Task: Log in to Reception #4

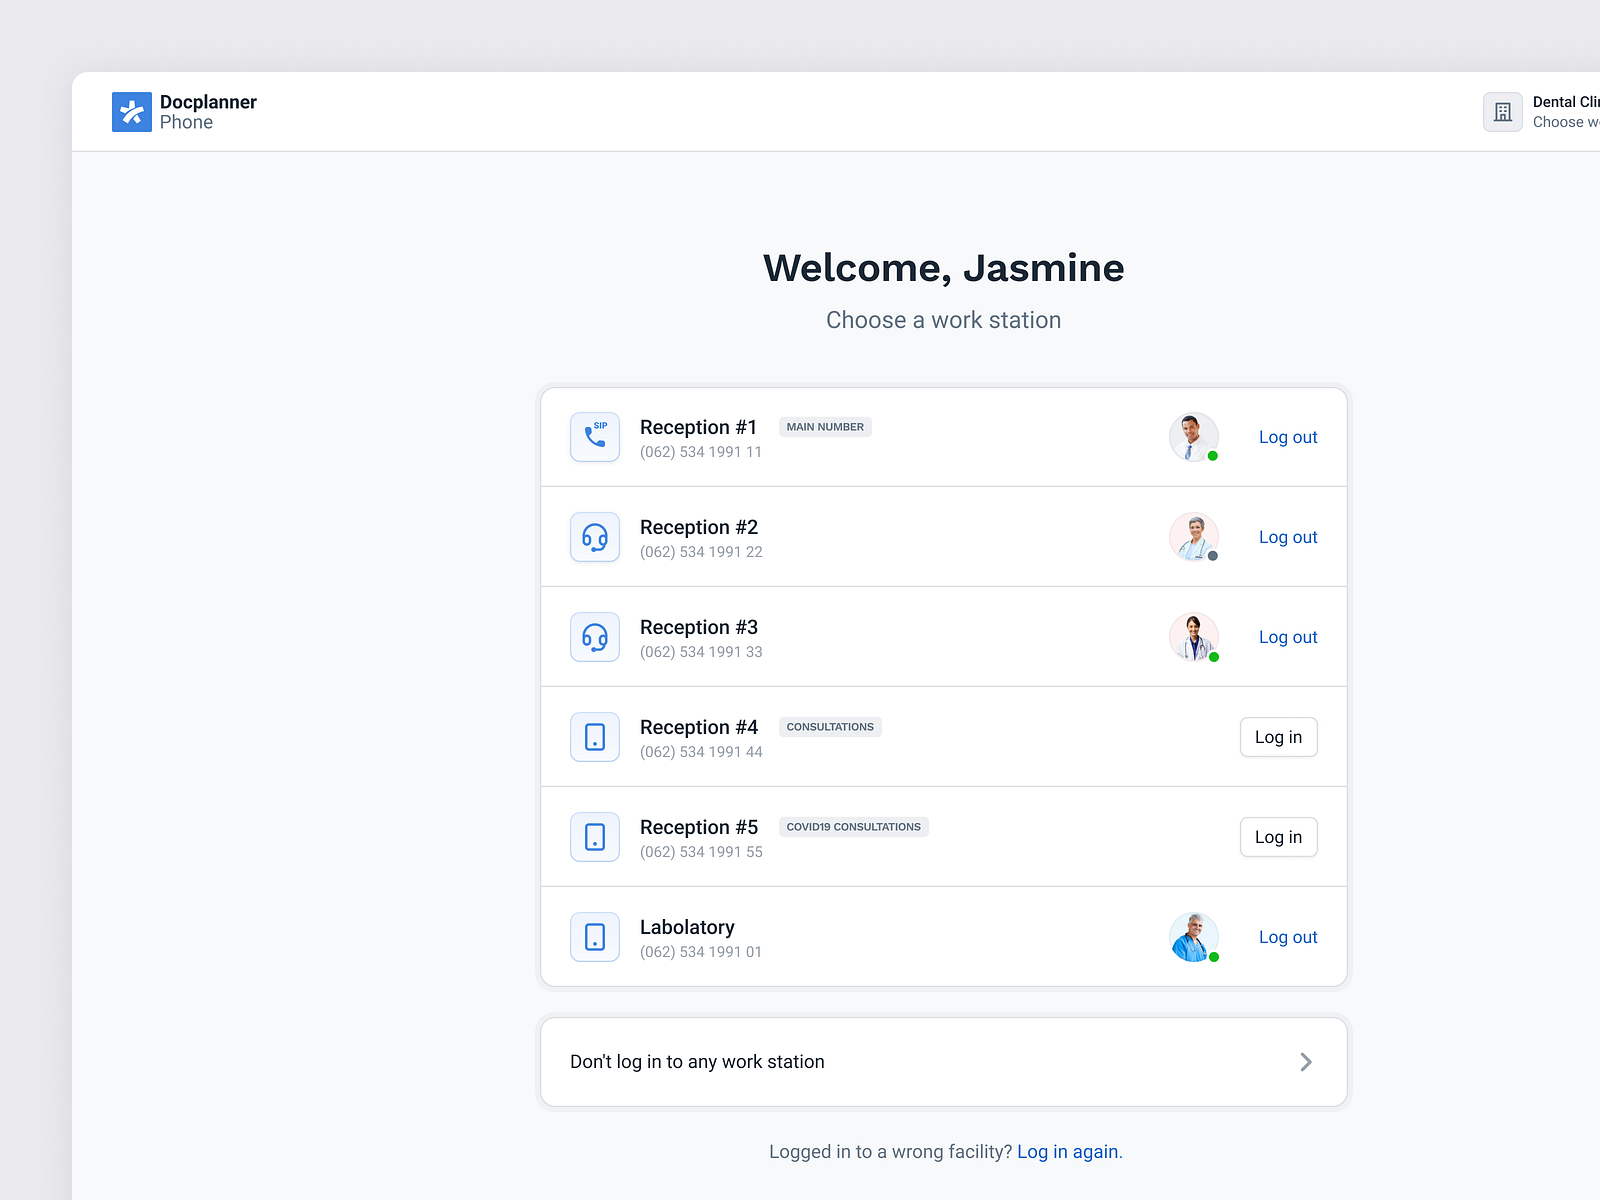Action: (x=1278, y=737)
